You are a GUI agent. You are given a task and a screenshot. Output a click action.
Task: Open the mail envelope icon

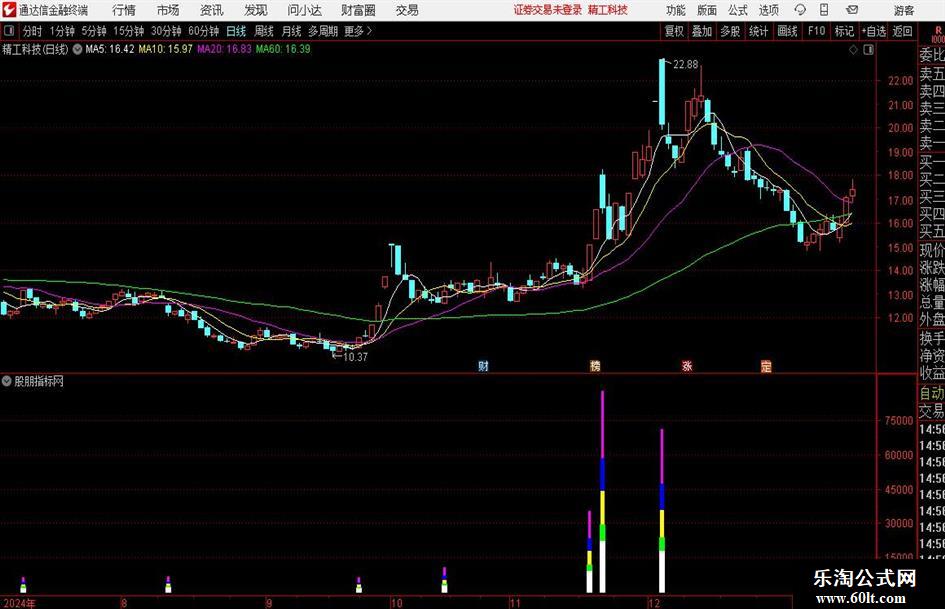(x=852, y=10)
